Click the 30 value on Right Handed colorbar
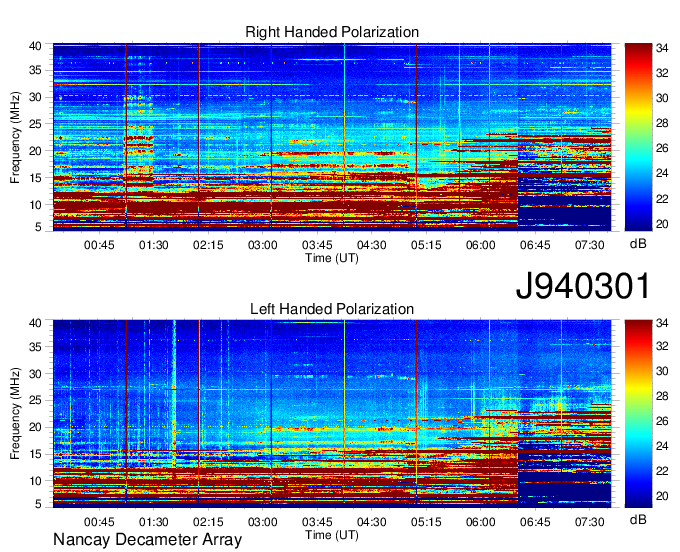 pyautogui.click(x=662, y=98)
